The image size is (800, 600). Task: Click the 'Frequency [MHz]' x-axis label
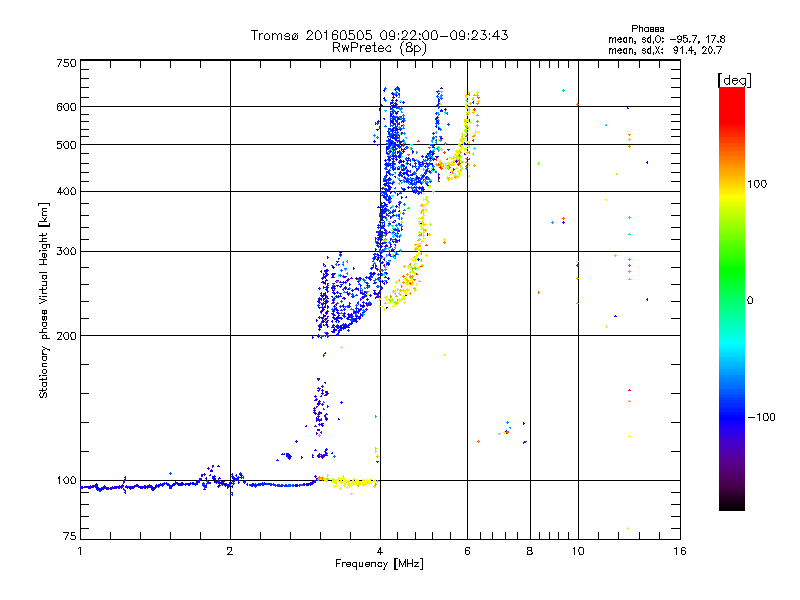(379, 564)
